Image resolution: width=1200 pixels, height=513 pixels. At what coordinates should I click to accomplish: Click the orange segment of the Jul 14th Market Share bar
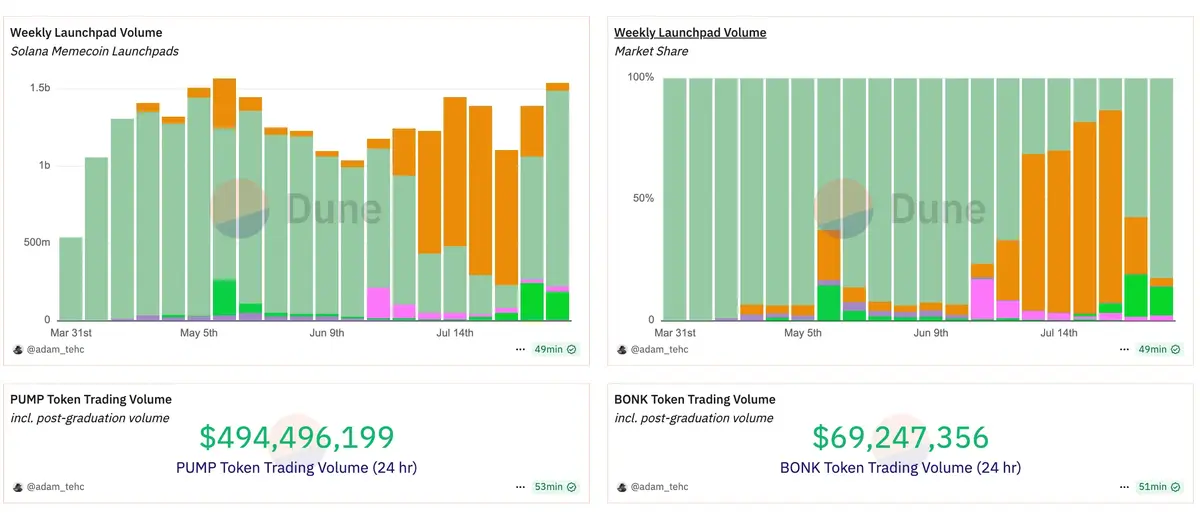1058,230
